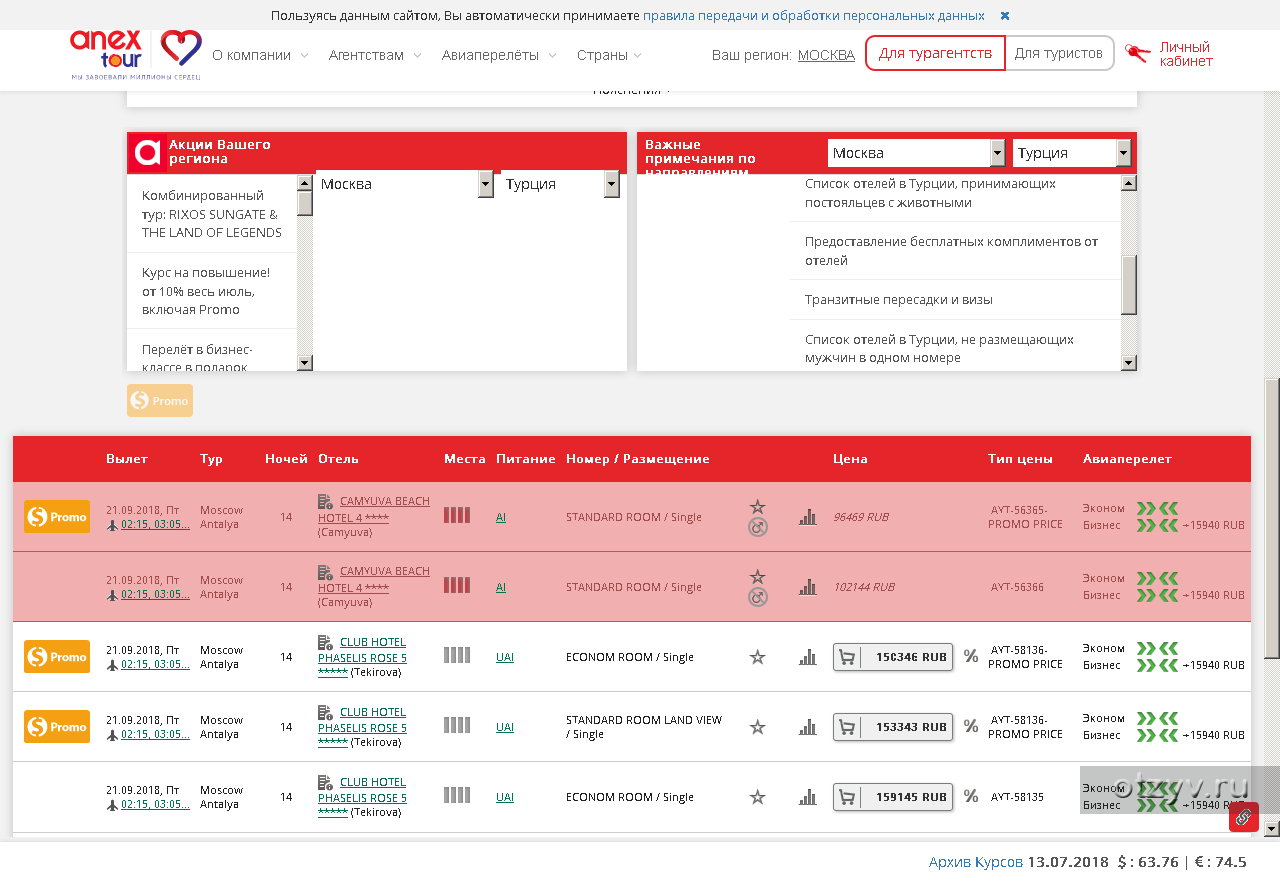This screenshot has width=1280, height=881.
Task: Open Архив Курсов link
Action: 976,862
